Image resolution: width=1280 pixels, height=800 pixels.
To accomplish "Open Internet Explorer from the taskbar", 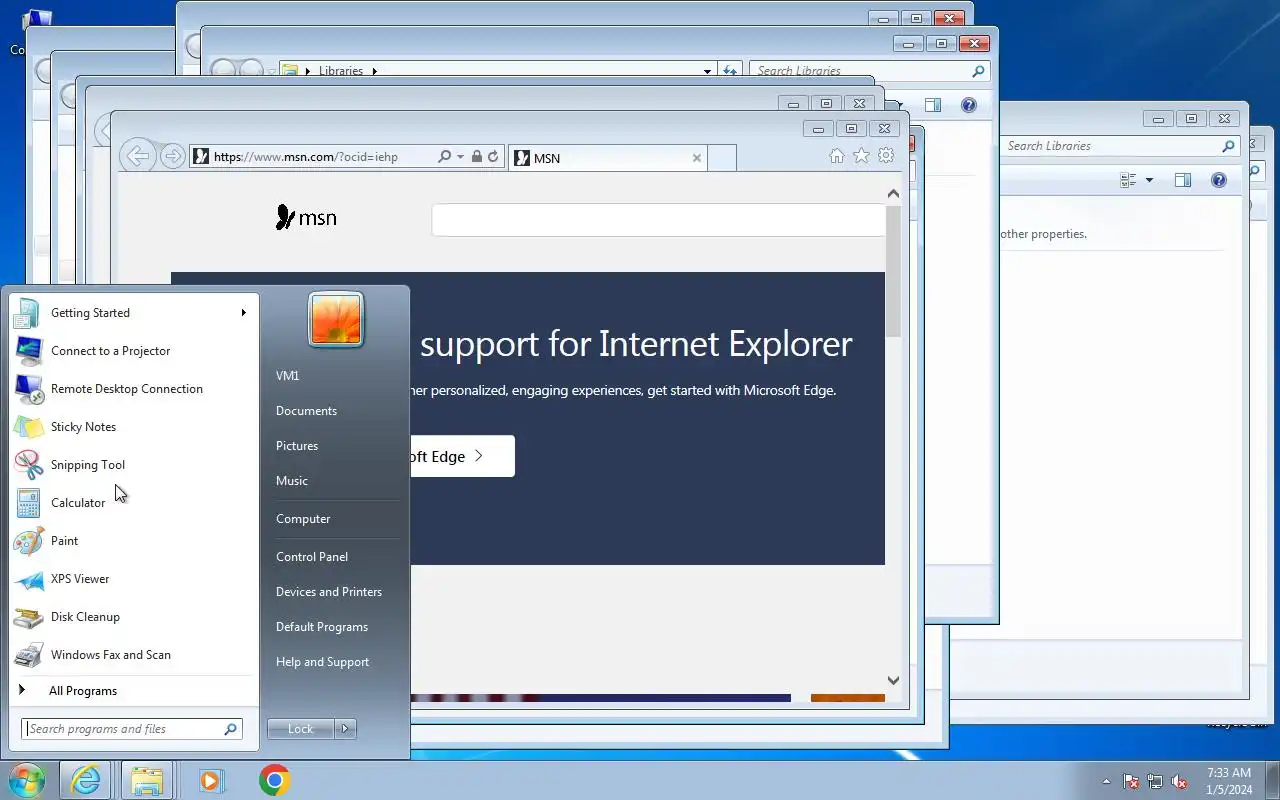I will pyautogui.click(x=85, y=780).
